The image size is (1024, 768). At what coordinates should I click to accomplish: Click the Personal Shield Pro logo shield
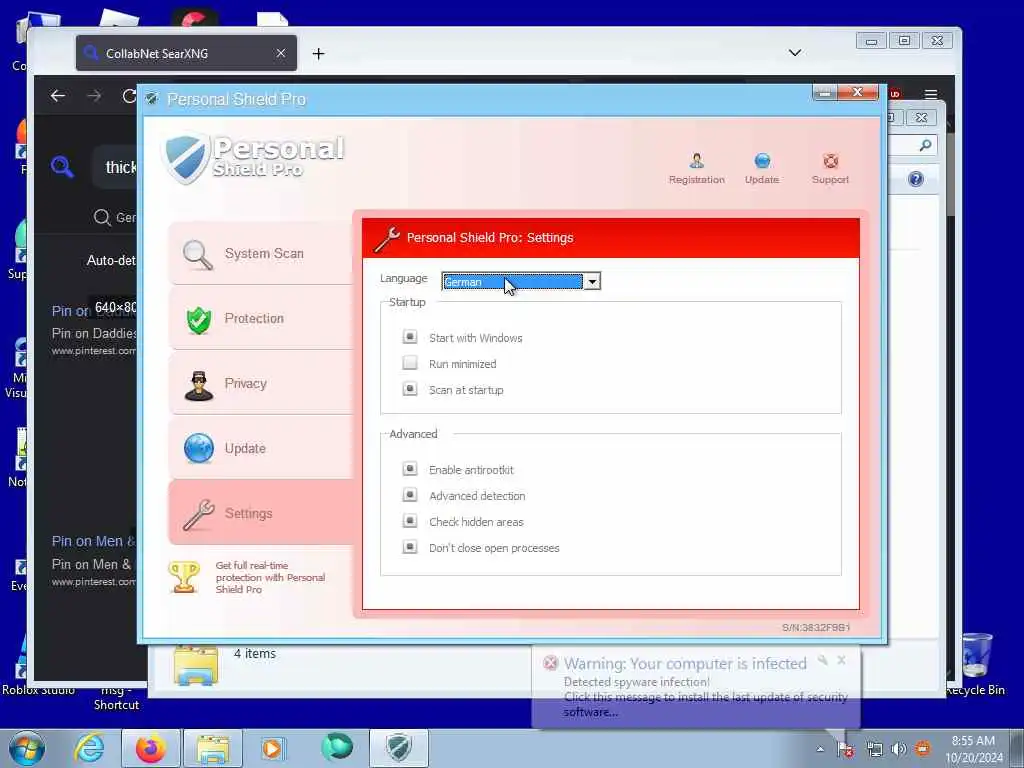(185, 157)
